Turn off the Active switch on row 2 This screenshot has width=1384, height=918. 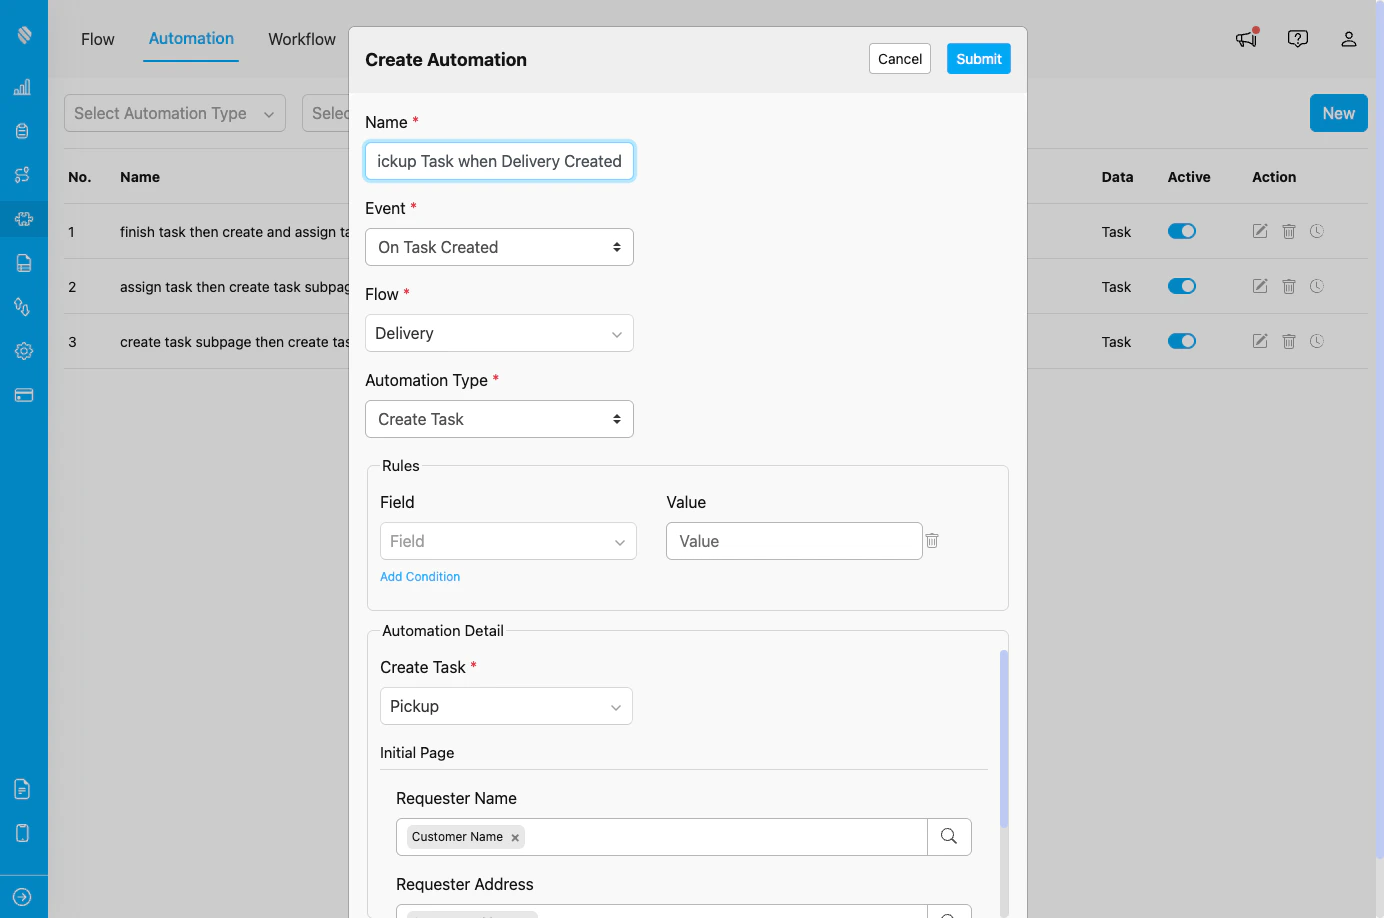(1181, 286)
